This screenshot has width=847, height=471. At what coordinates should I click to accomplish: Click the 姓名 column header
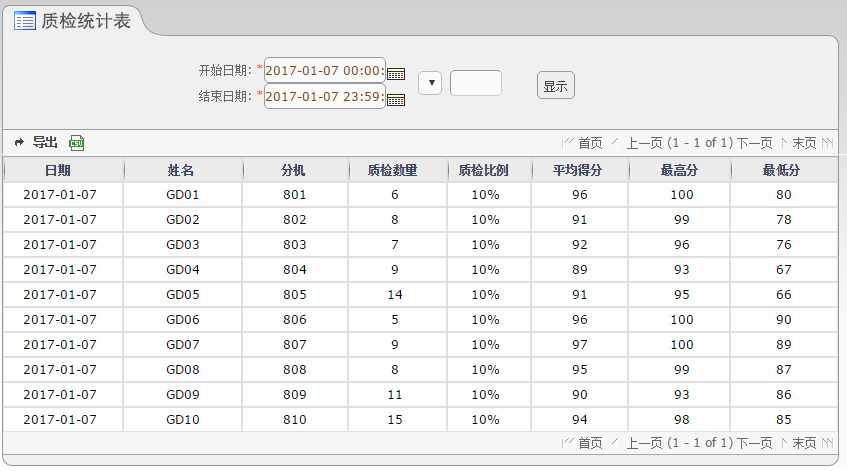click(181, 170)
